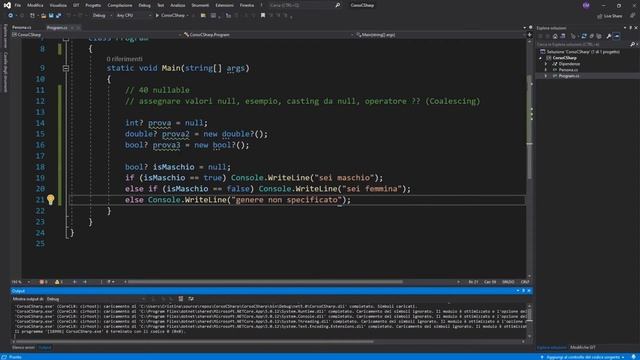Expand the Dipendenze node
The image size is (640, 360).
pyautogui.click(x=546, y=64)
